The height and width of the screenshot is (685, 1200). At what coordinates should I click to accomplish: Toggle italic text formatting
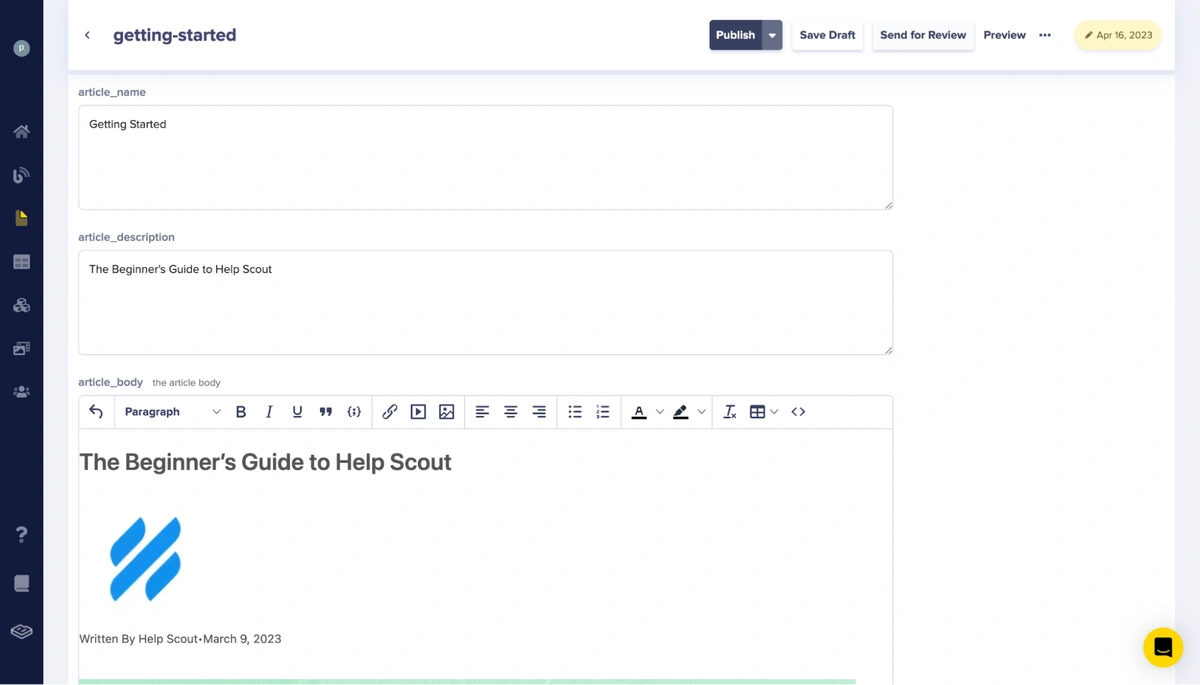tap(269, 412)
